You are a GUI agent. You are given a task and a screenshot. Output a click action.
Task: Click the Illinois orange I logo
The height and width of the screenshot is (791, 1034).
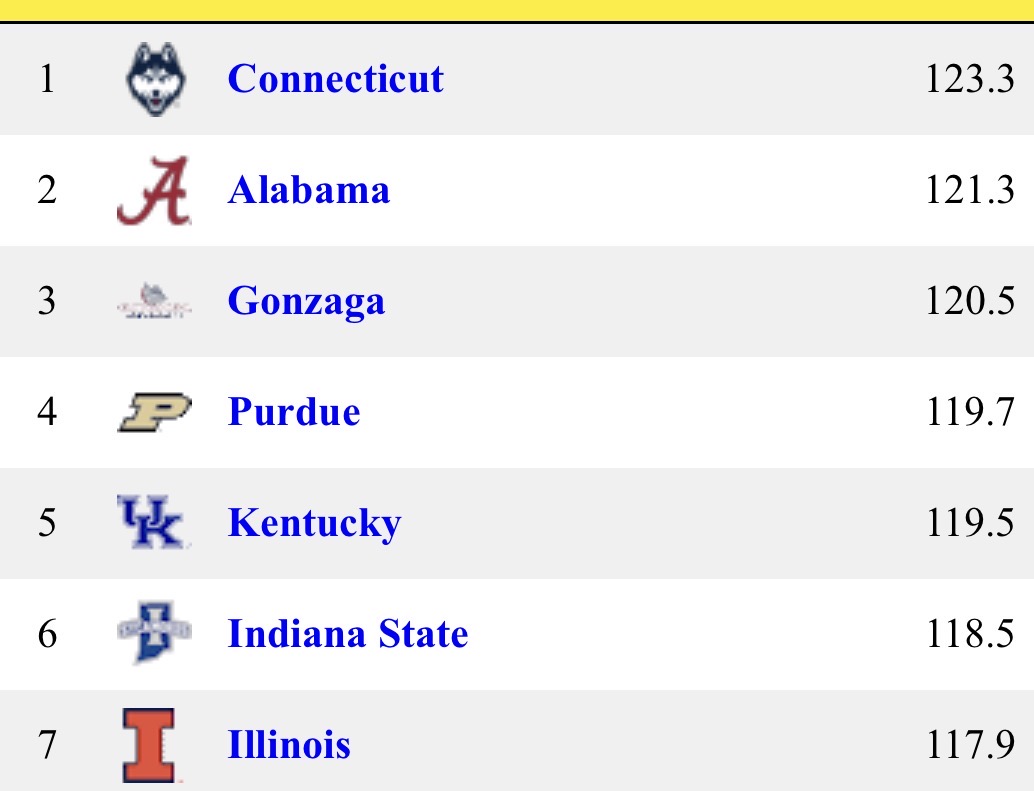(x=151, y=745)
